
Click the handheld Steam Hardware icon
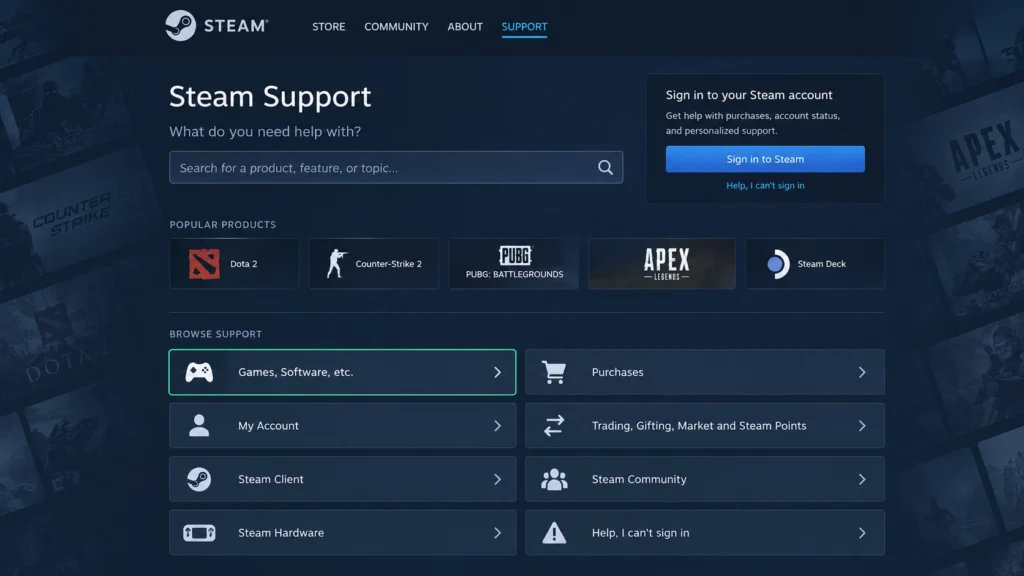199,533
